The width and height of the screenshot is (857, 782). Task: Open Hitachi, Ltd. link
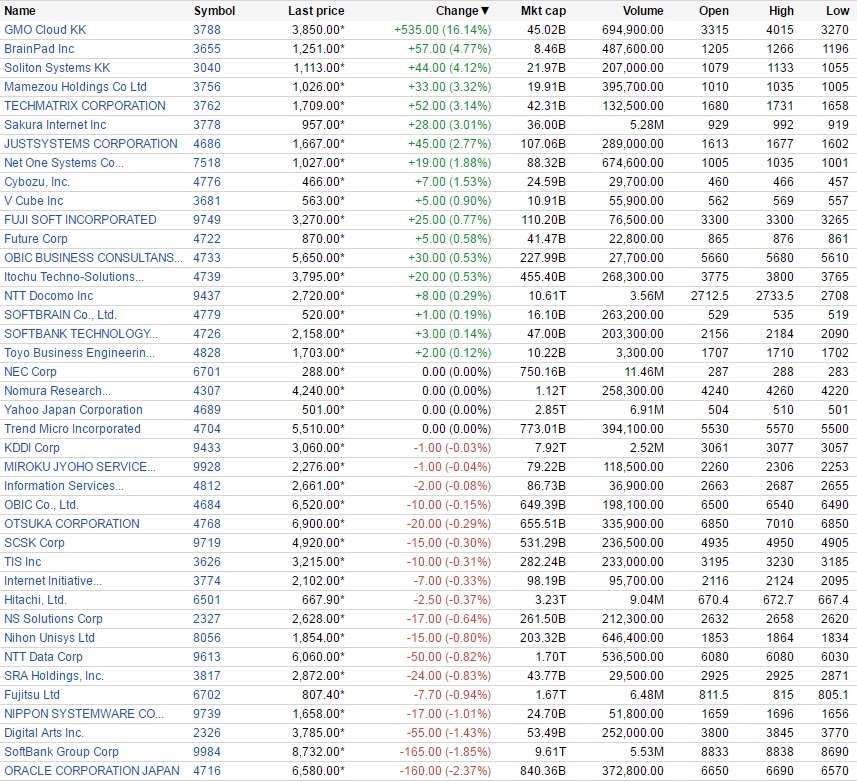(35, 600)
